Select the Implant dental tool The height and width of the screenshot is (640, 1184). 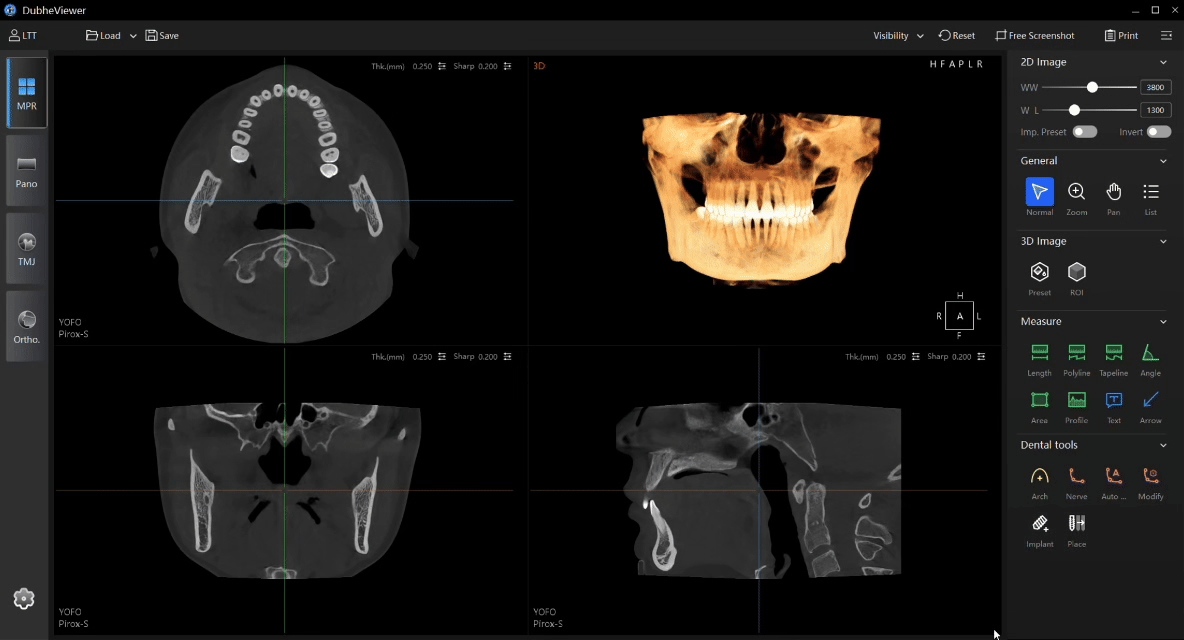point(1039,524)
